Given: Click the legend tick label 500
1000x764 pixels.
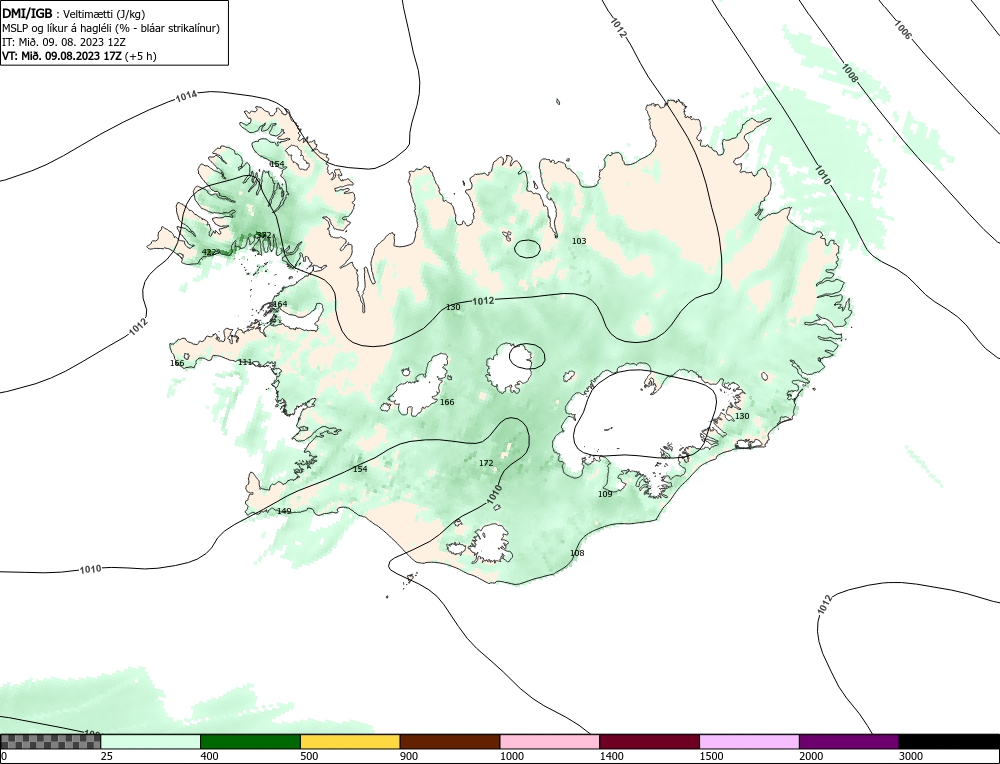Looking at the screenshot, I should click(309, 756).
